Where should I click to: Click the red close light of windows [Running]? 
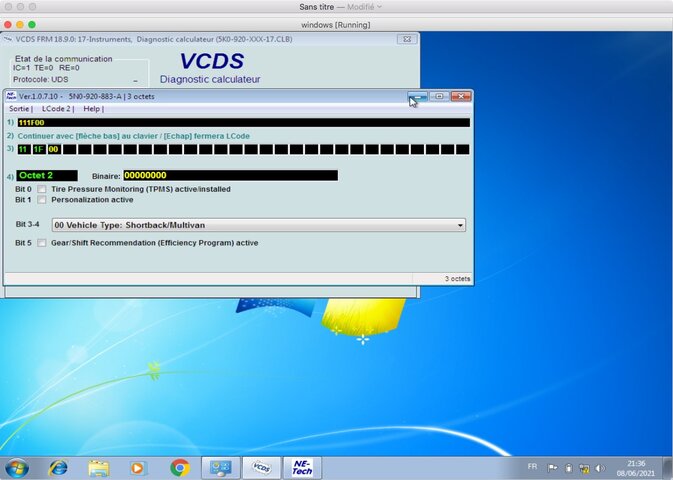(x=8, y=24)
